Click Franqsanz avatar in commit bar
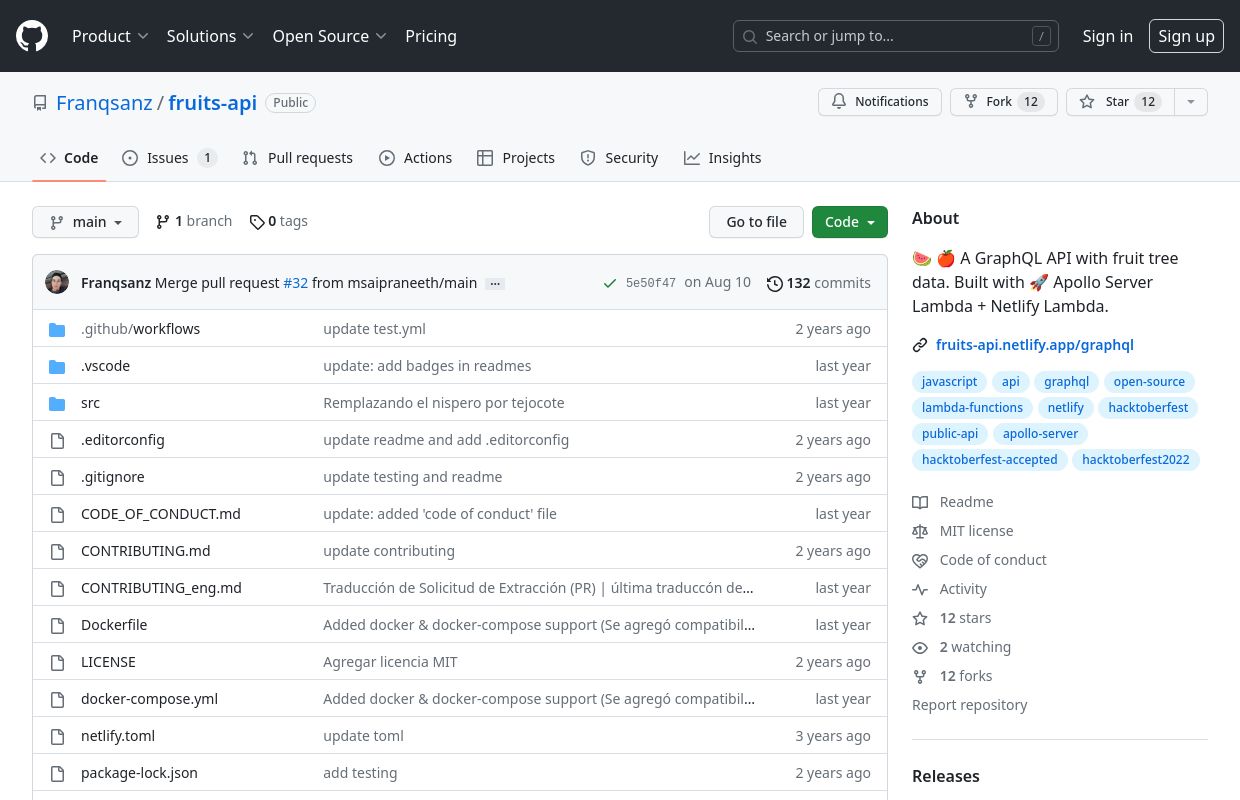1240x800 pixels. 57,283
